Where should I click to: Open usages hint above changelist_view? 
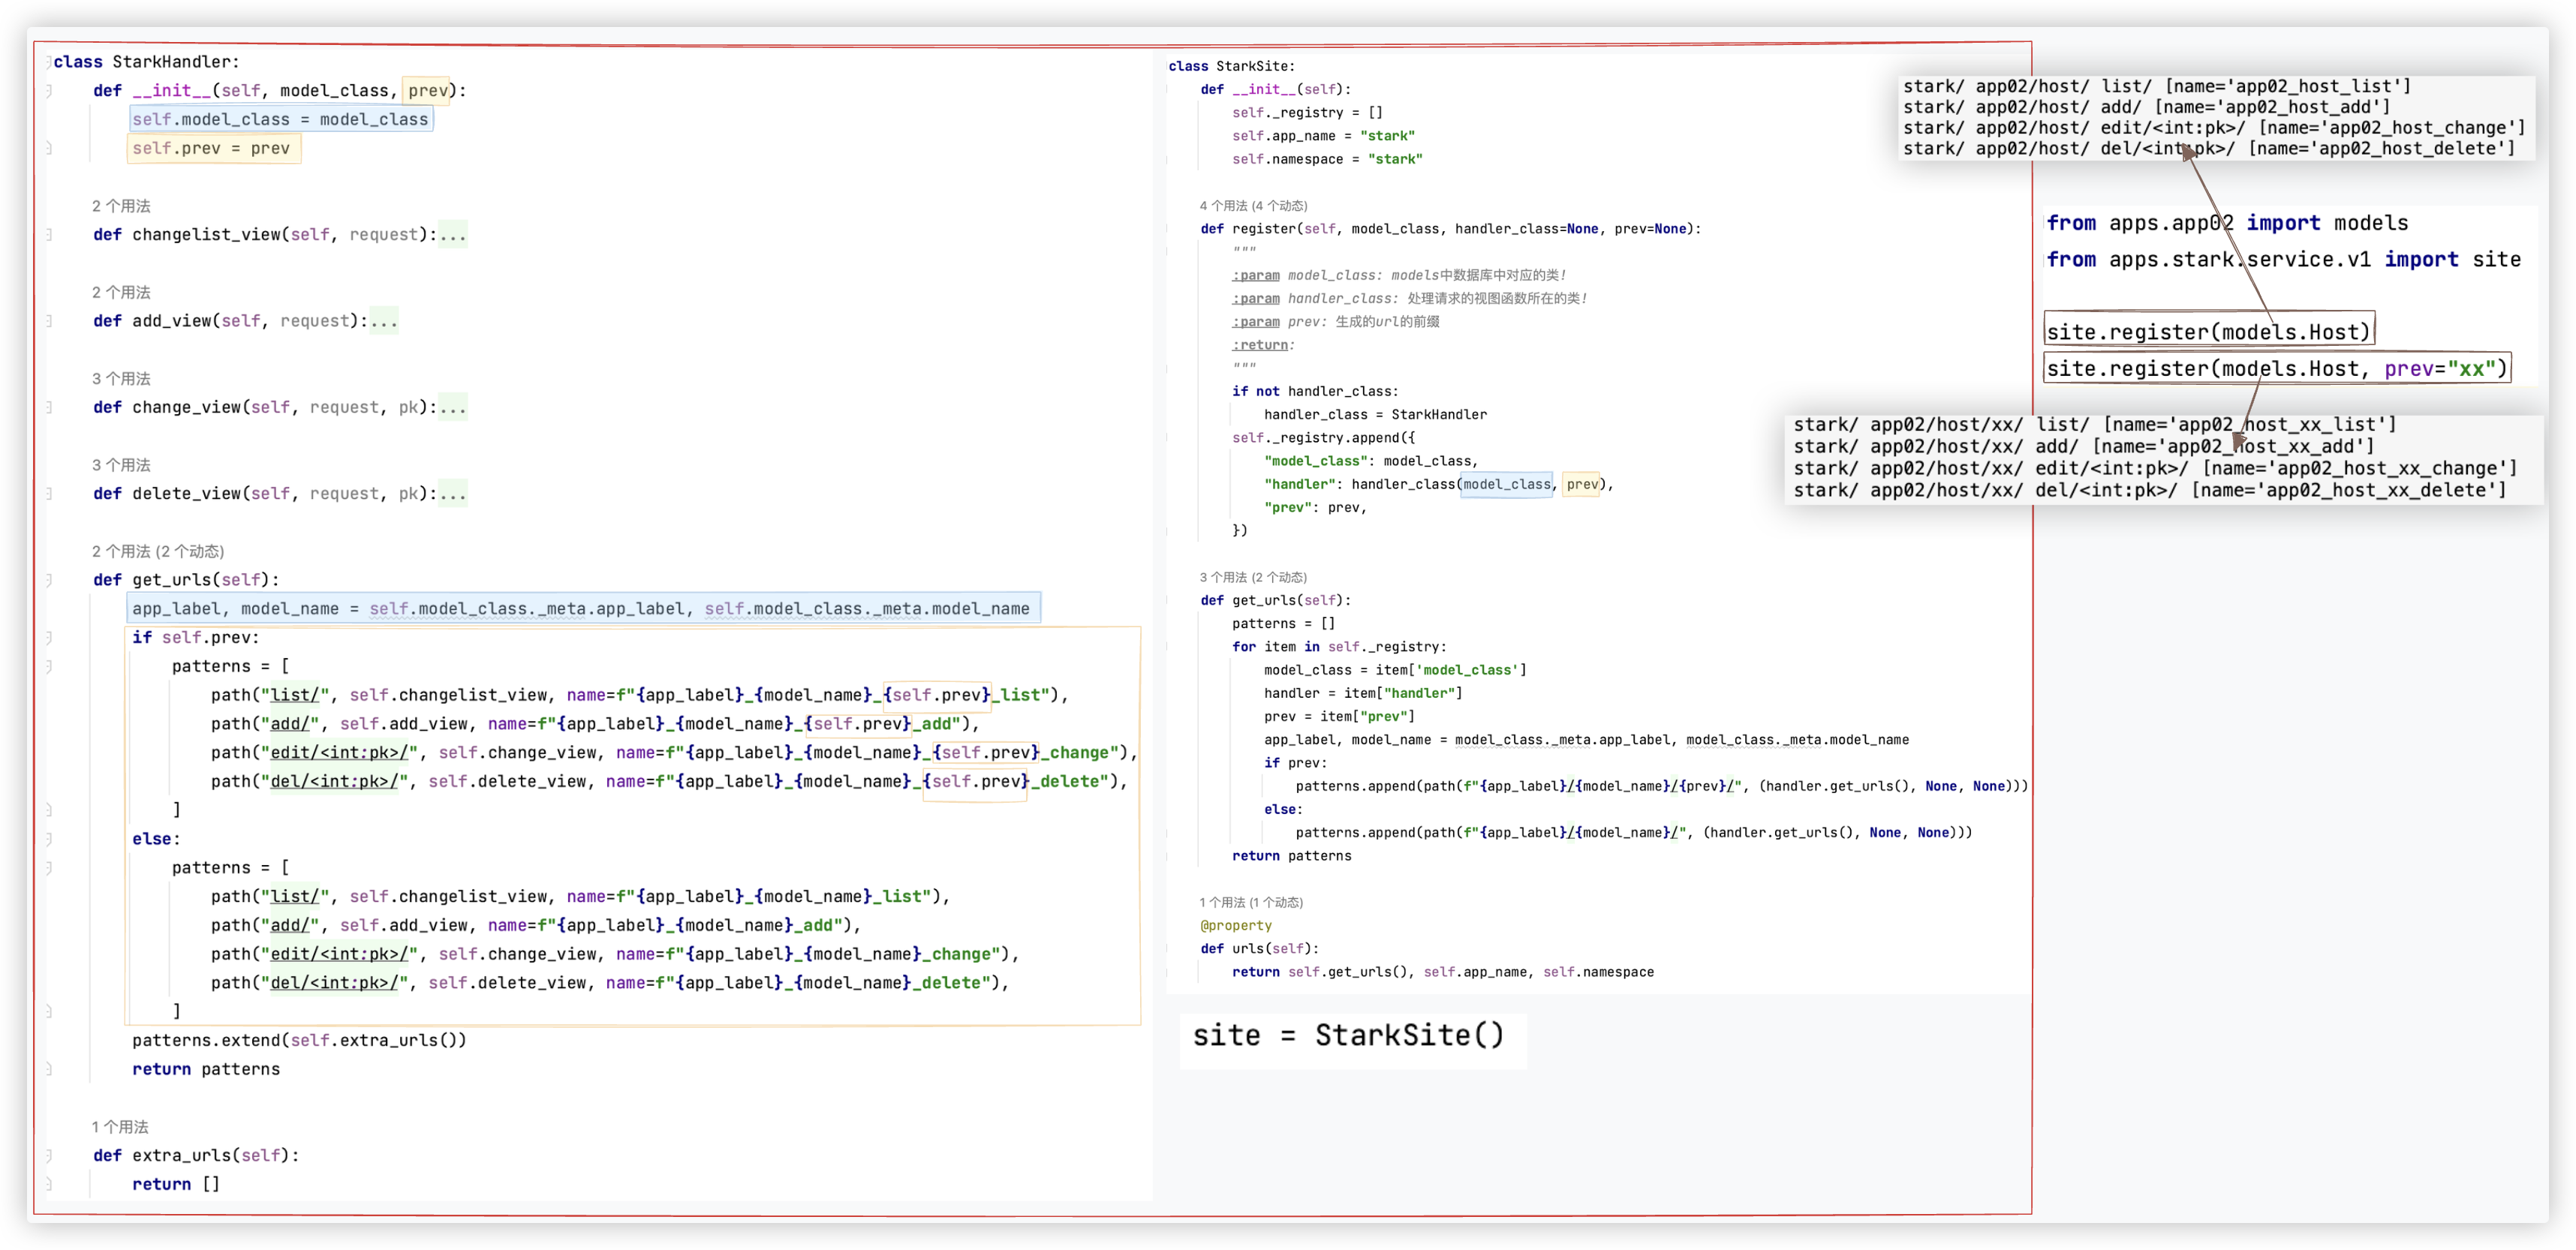click(121, 206)
